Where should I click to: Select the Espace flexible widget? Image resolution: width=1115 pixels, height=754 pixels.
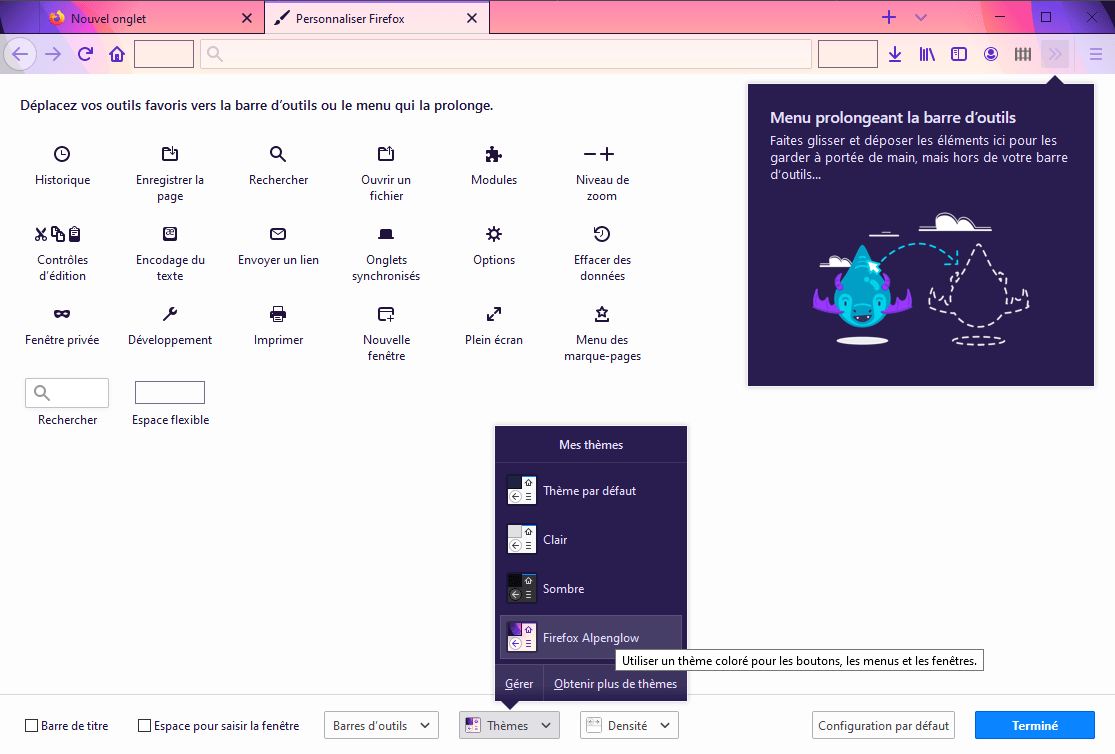pos(170,393)
